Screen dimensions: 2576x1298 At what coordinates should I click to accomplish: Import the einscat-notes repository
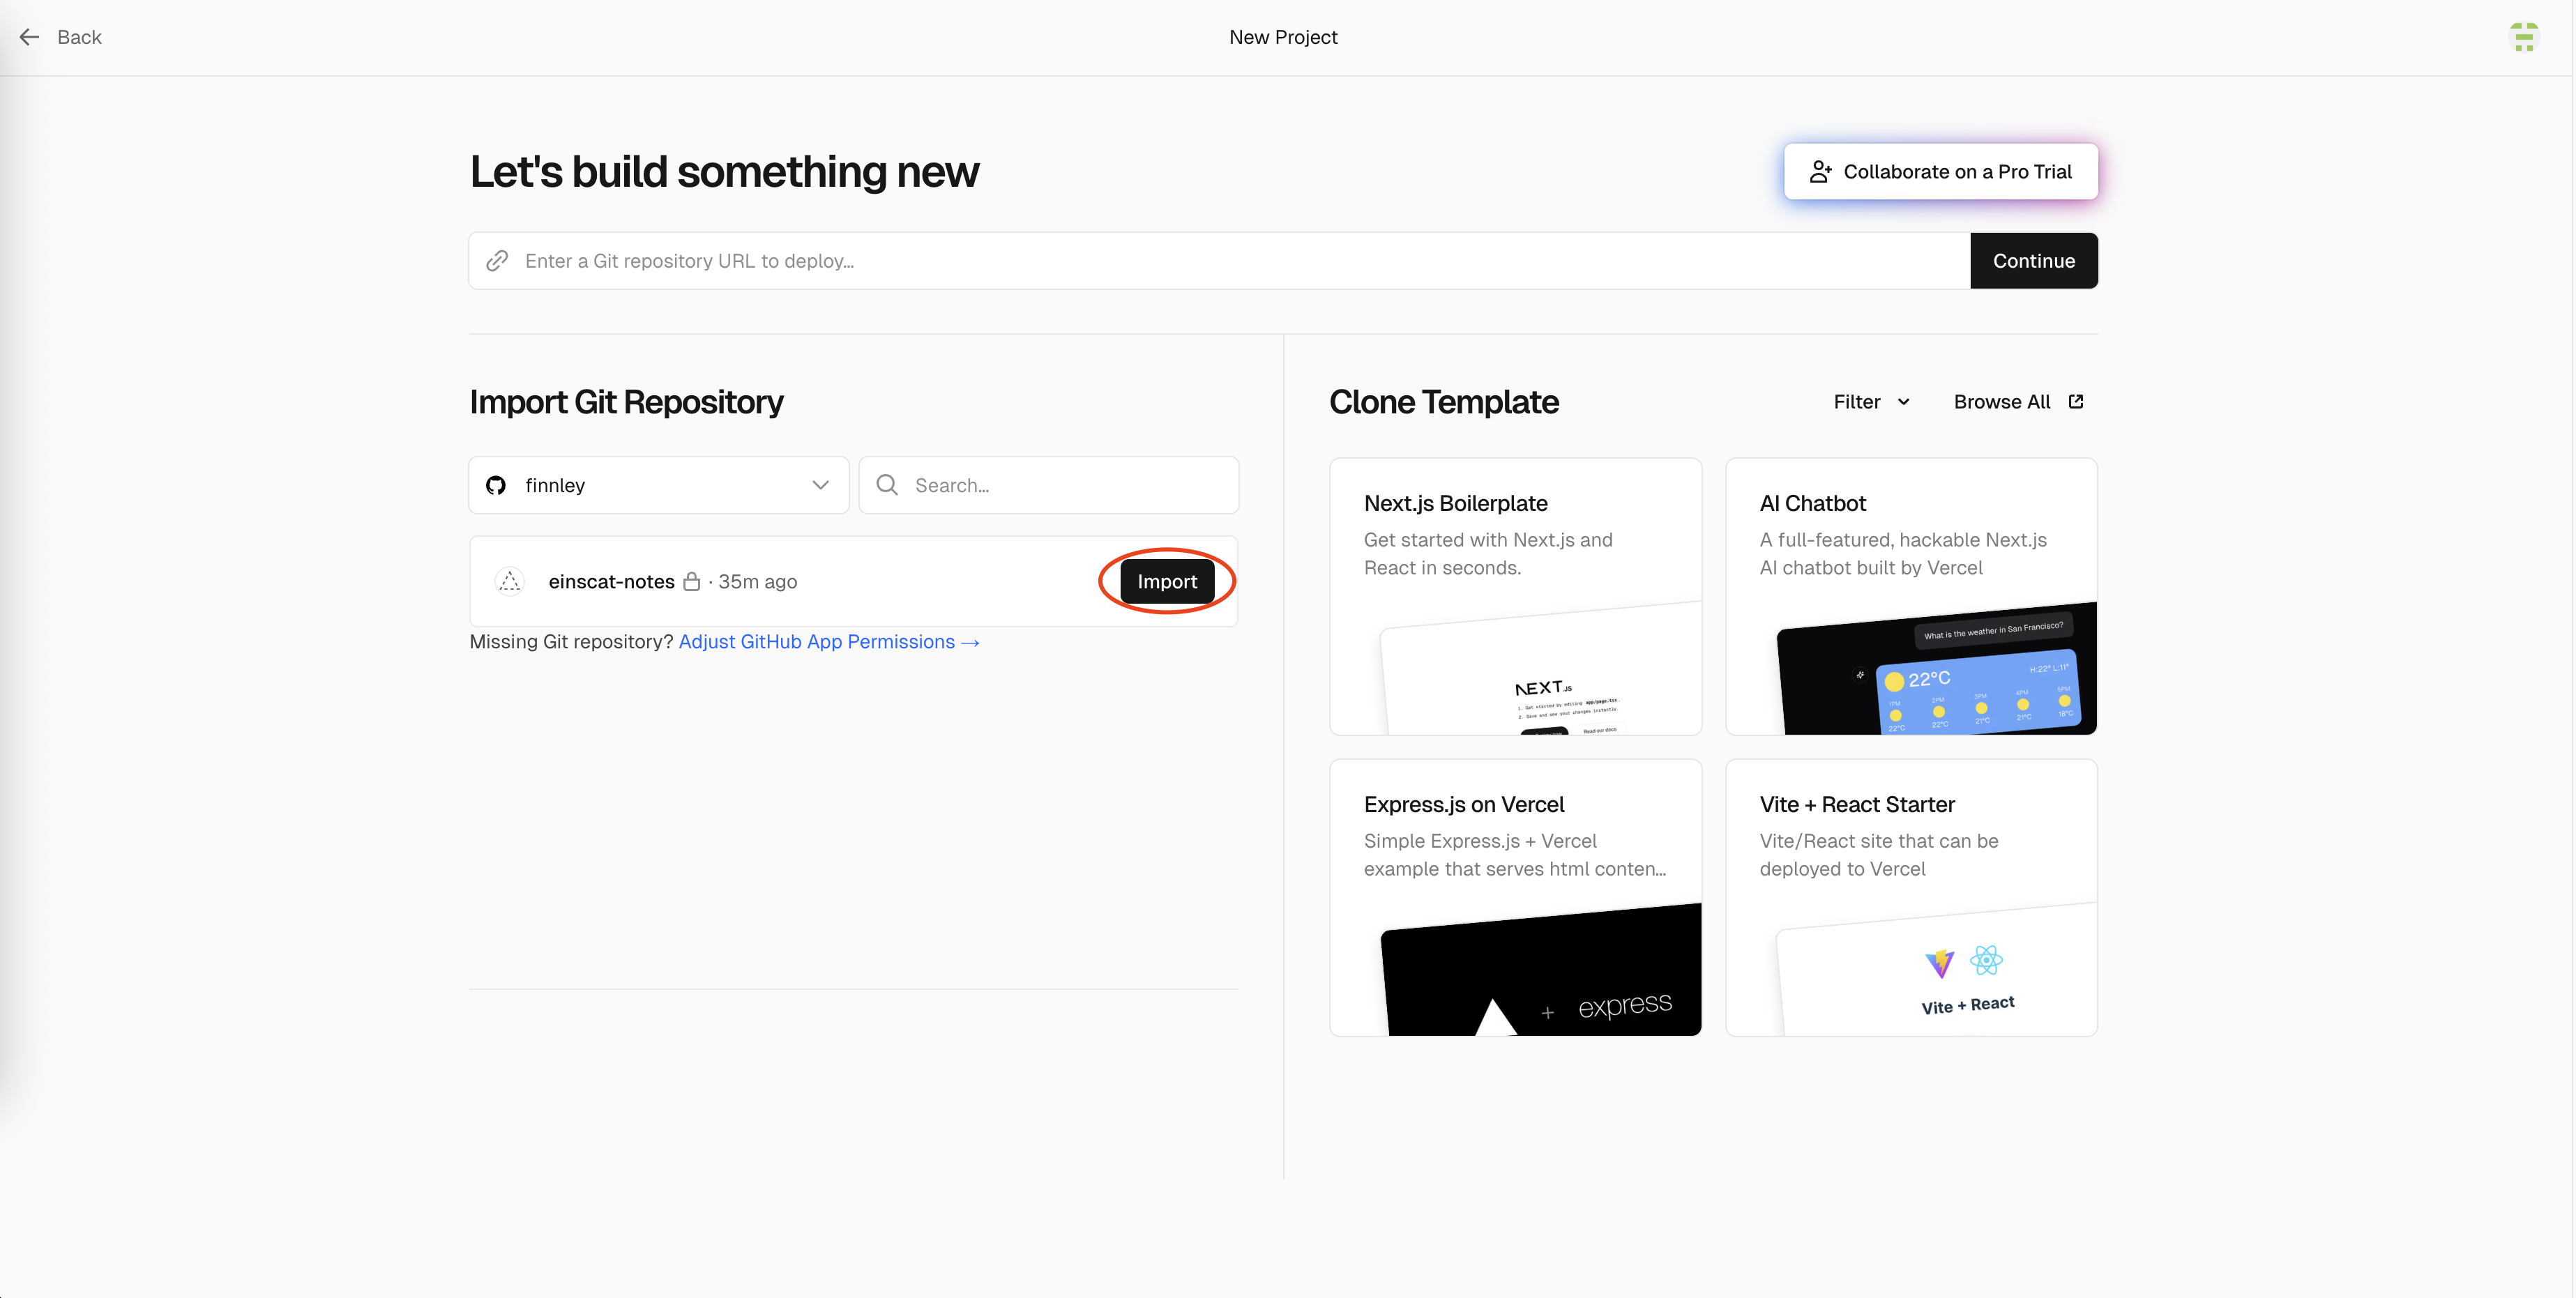pos(1166,581)
